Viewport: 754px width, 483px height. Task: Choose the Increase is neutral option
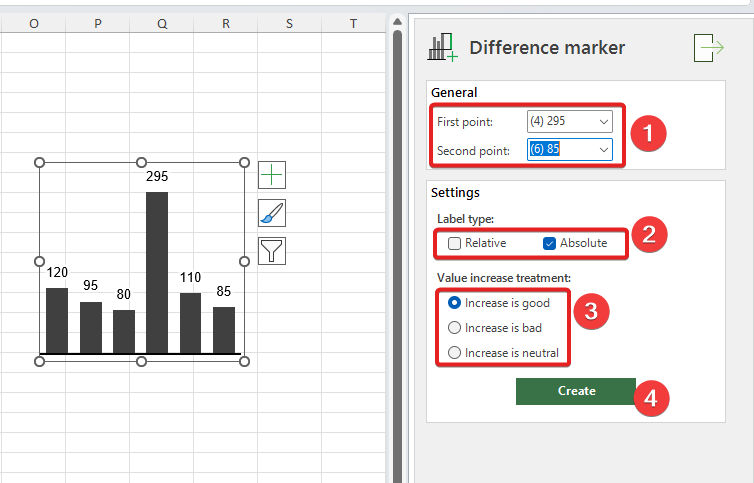coord(455,352)
